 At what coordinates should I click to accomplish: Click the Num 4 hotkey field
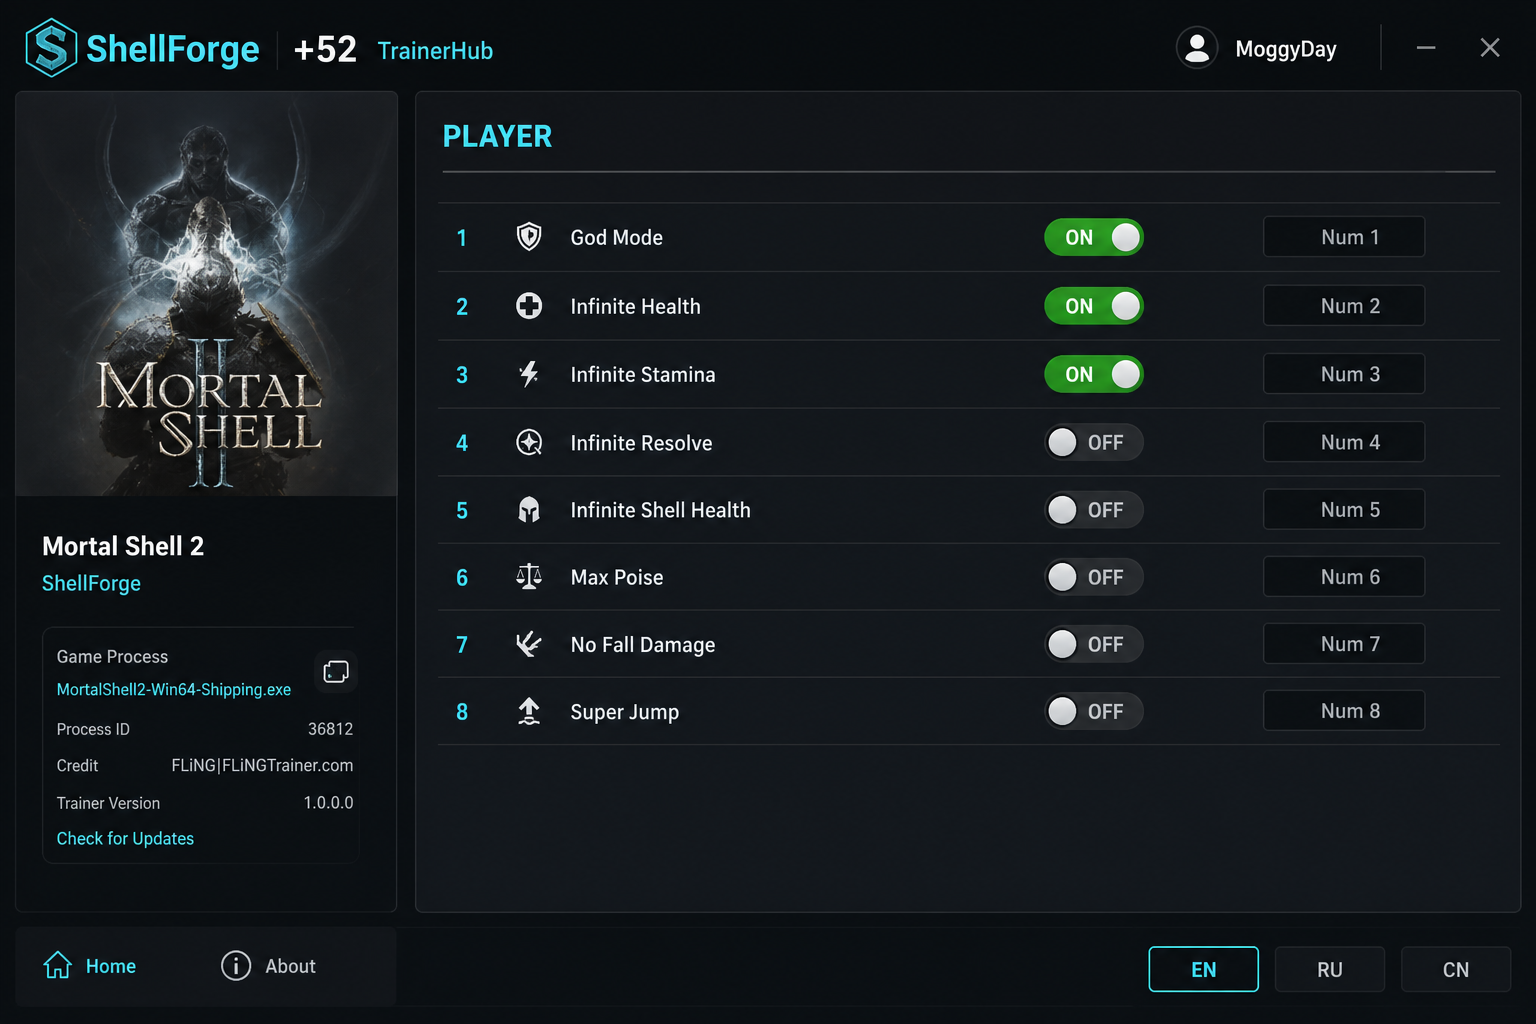[1344, 442]
